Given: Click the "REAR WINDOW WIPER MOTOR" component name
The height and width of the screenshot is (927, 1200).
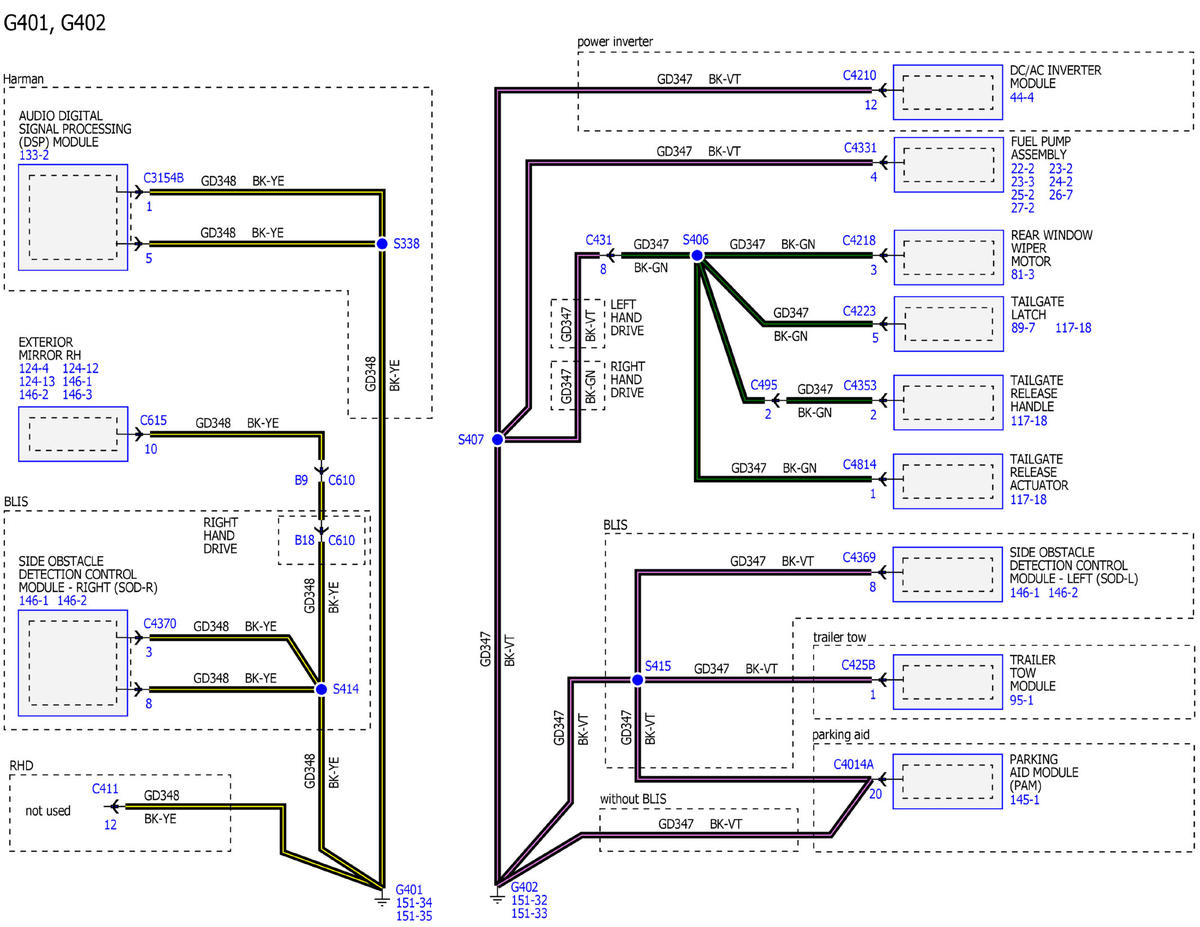Looking at the screenshot, I should (x=1051, y=248).
